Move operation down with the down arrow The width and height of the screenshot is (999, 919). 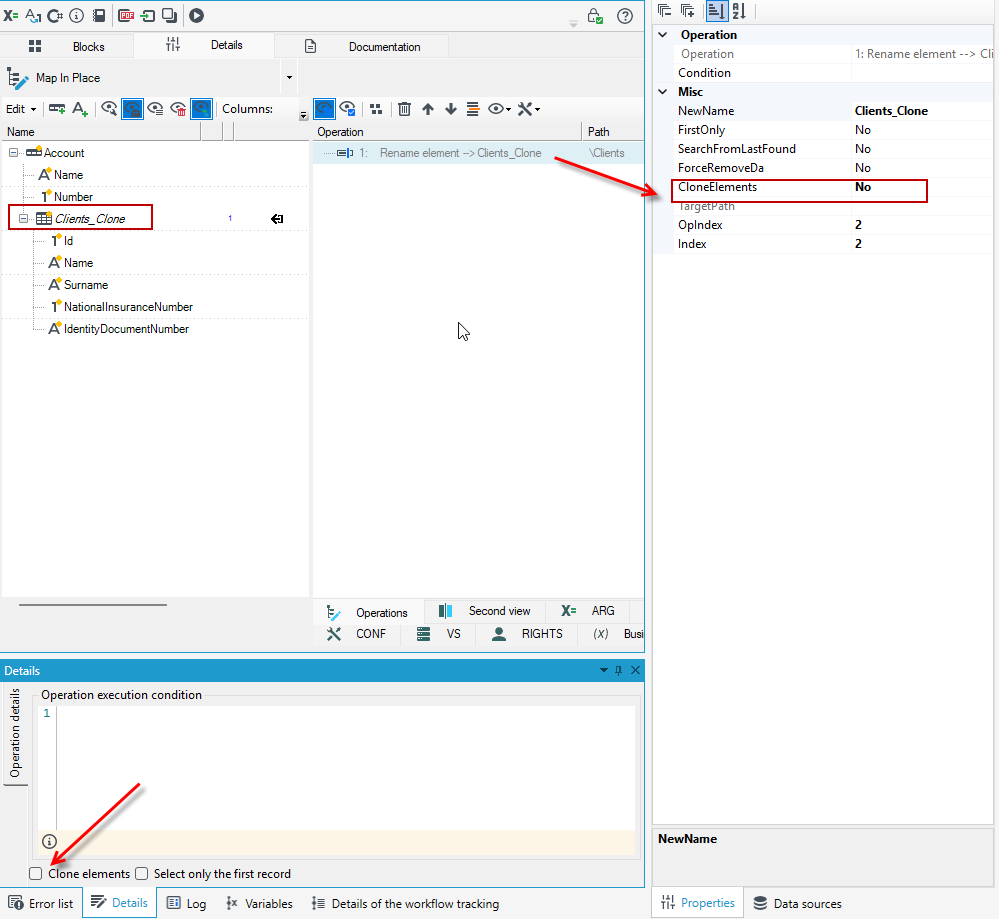point(451,109)
